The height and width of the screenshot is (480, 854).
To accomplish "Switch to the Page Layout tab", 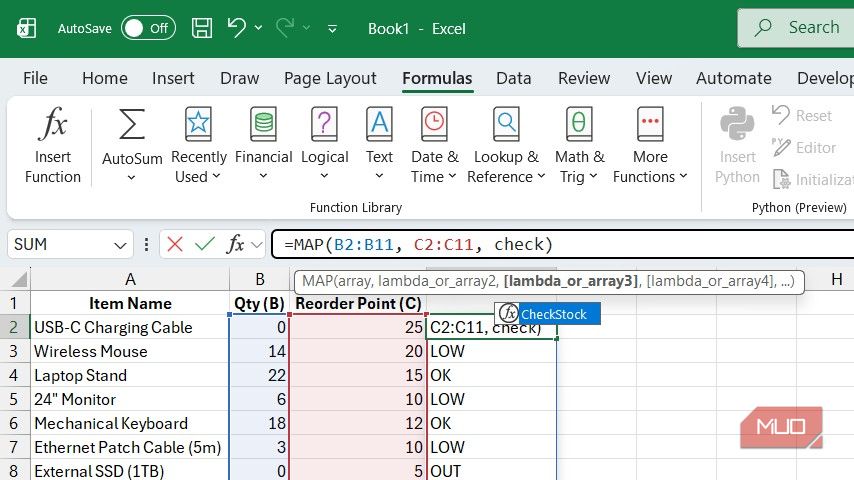I will coord(330,78).
